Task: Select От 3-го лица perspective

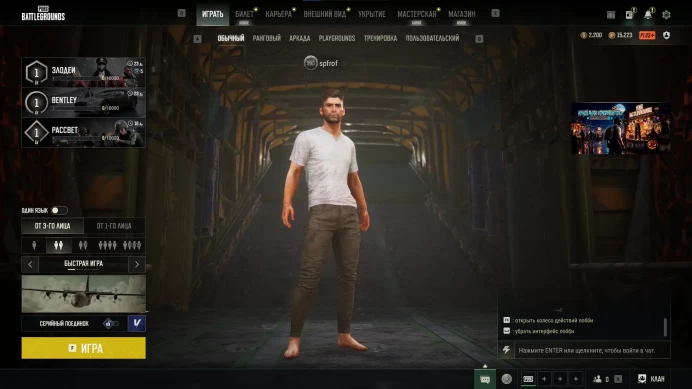Action: [53, 226]
